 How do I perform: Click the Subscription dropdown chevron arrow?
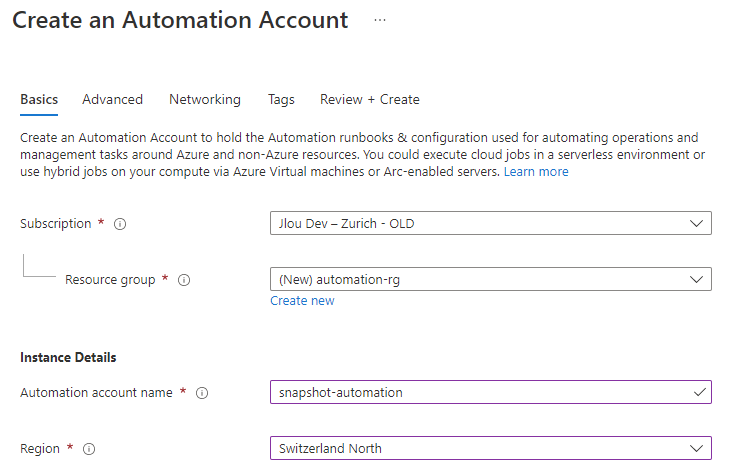[x=696, y=223]
